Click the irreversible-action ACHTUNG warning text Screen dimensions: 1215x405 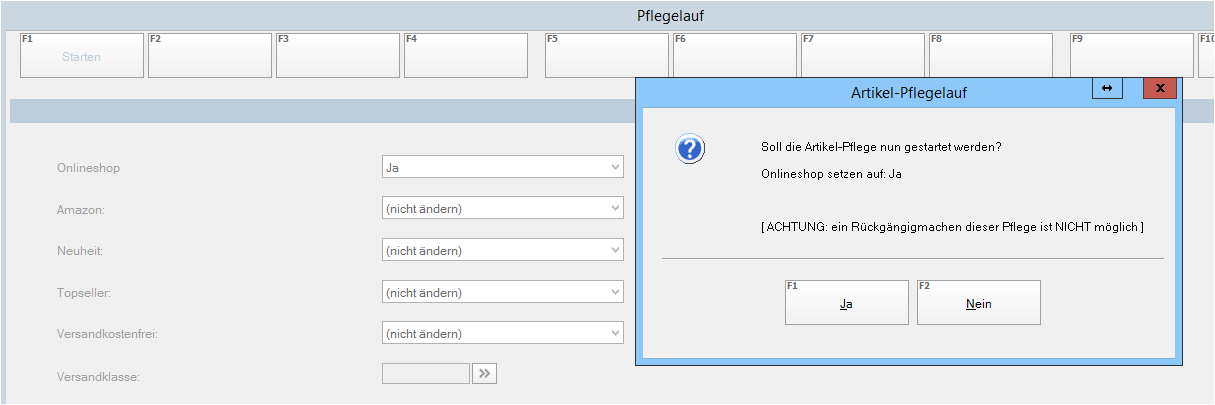[x=952, y=227]
